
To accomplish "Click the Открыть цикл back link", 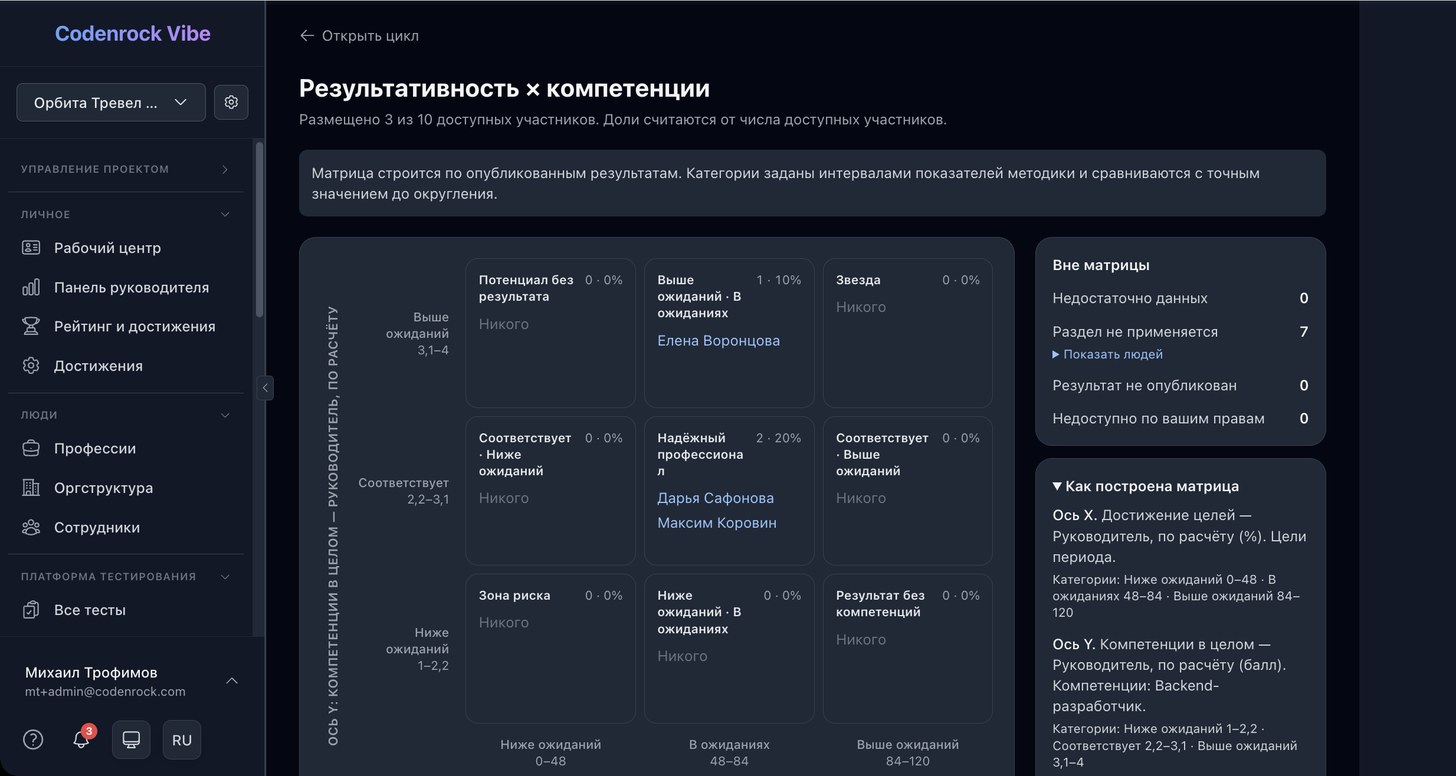I will (x=359, y=36).
